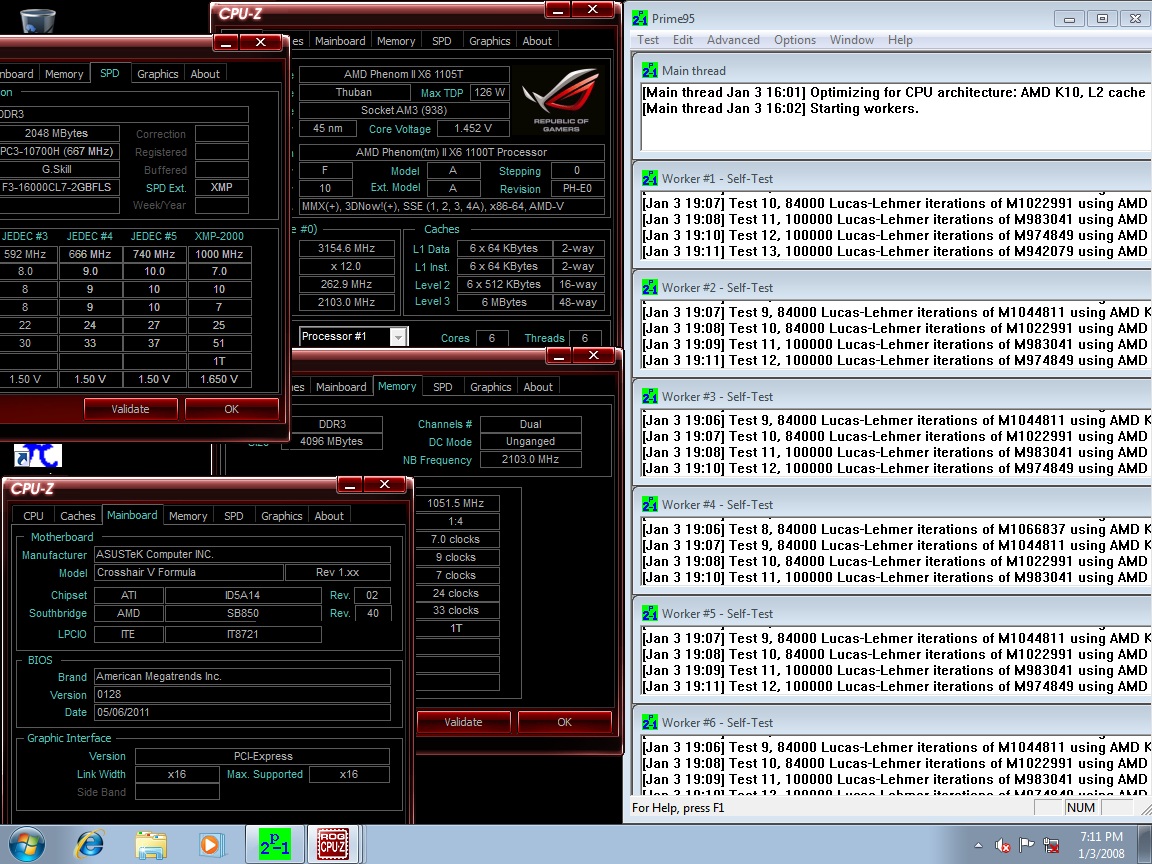Viewport: 1152px width, 864px height.
Task: Click the Prime95 title bar icon
Action: point(640,18)
